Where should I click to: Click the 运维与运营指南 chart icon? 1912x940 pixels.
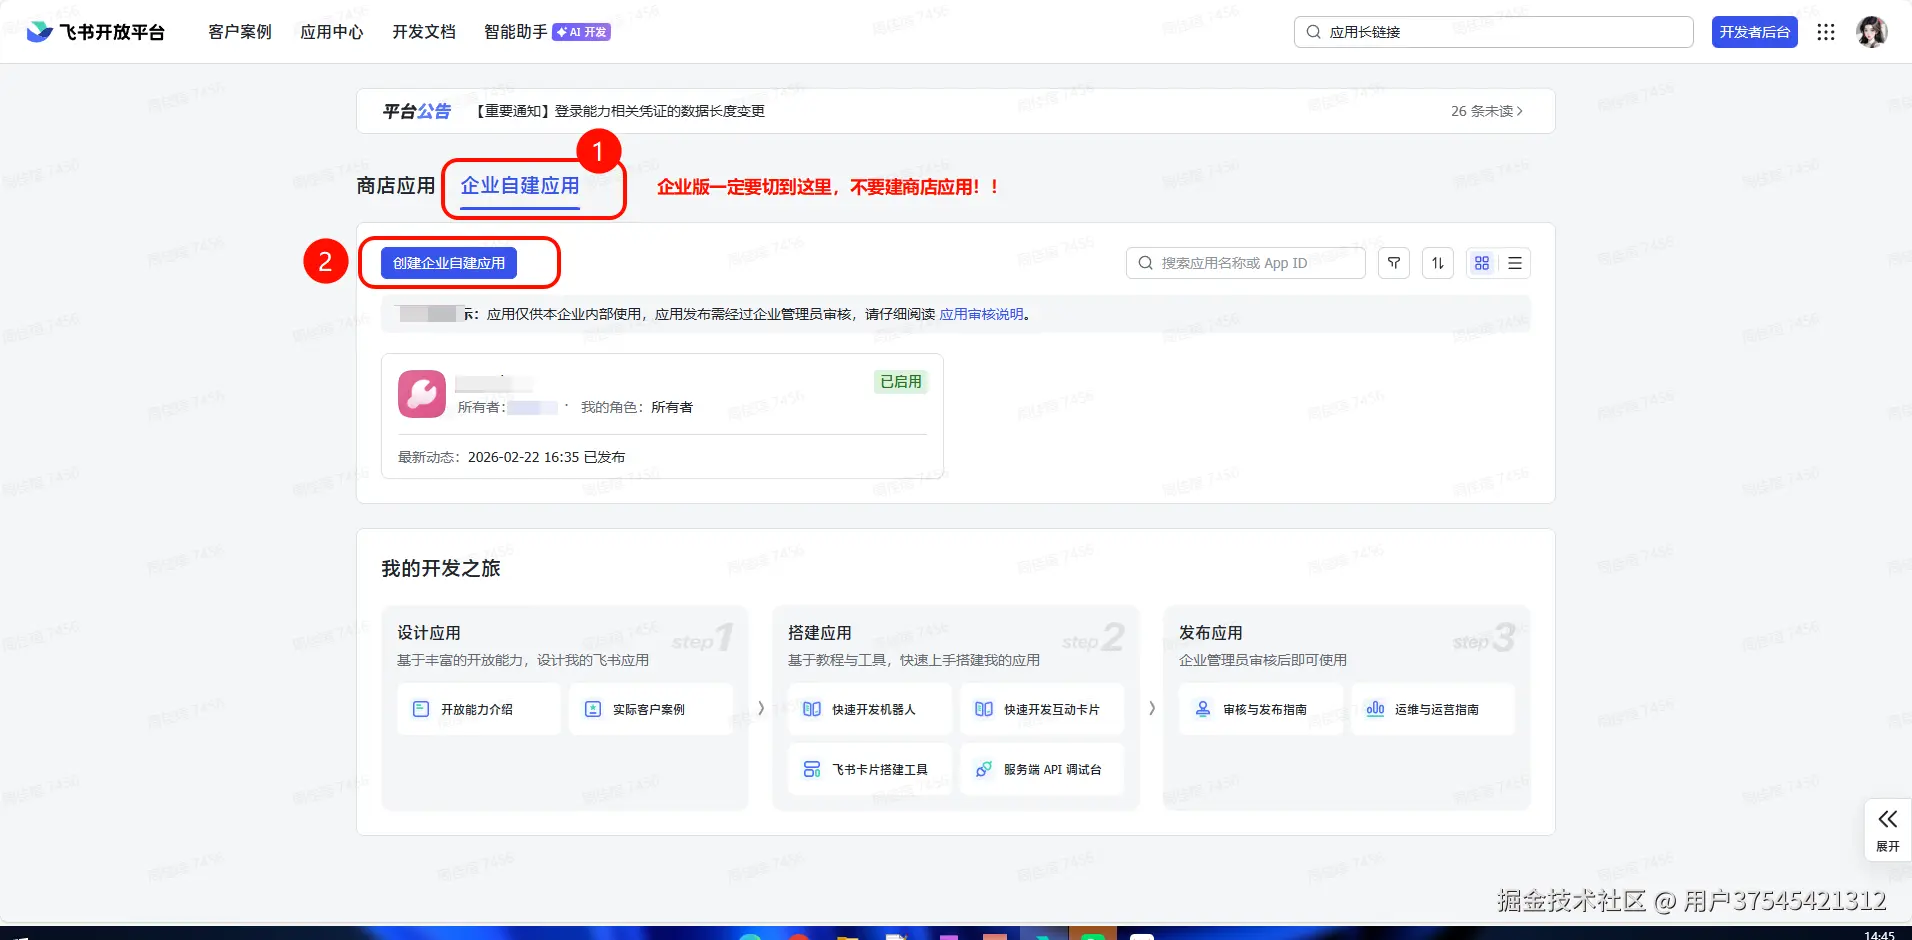click(1375, 709)
